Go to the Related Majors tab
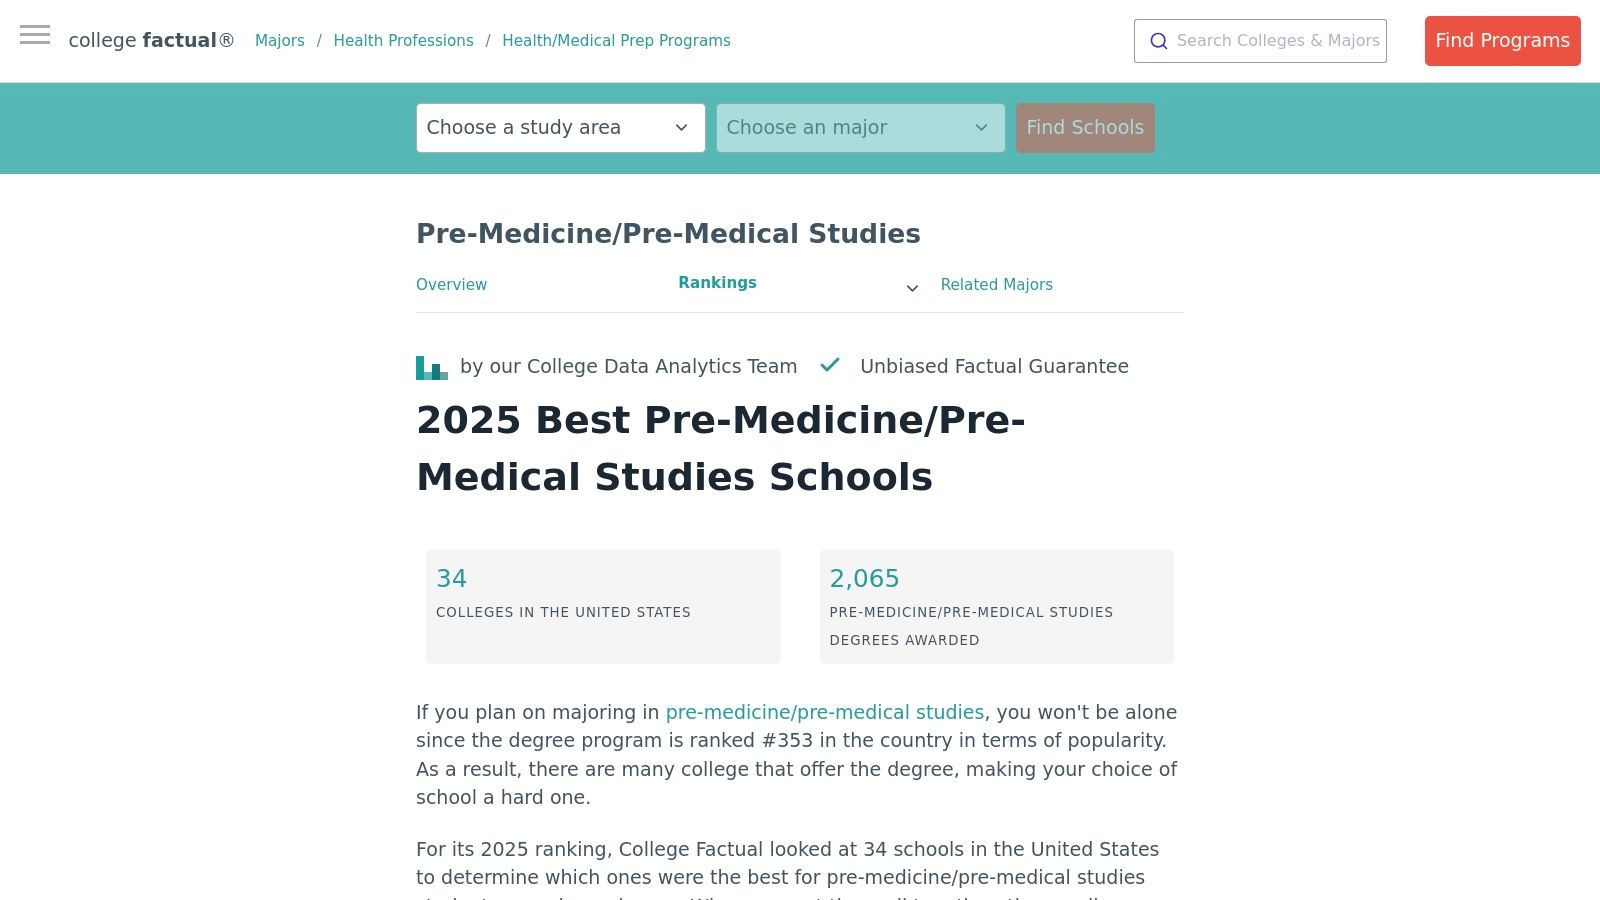The image size is (1600, 900). point(996,285)
